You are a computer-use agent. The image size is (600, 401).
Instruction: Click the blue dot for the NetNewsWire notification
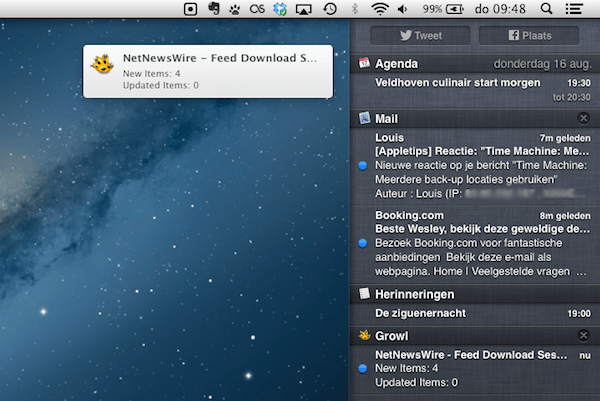coord(363,368)
